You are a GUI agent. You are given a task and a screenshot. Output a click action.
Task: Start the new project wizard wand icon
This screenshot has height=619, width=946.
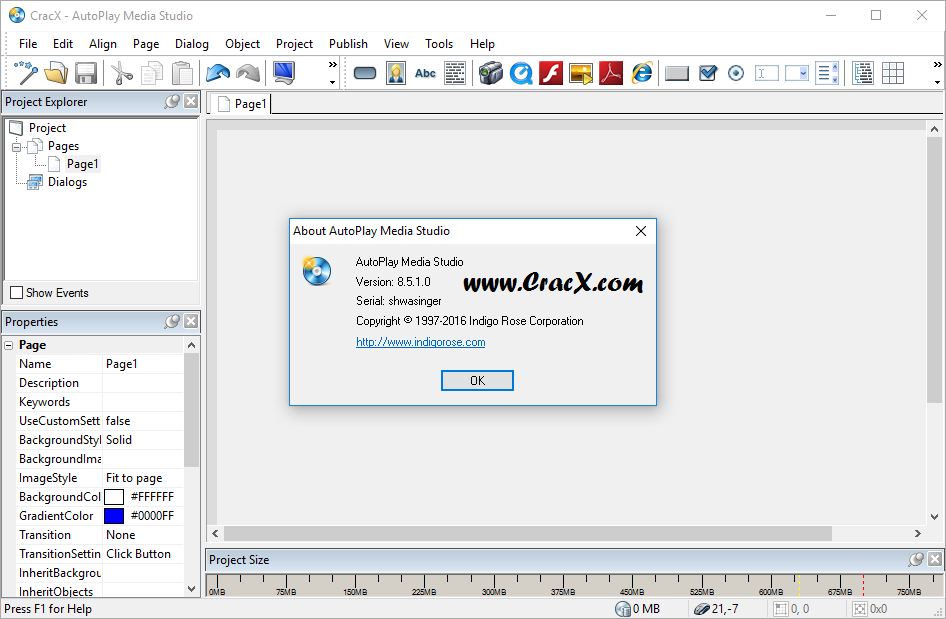point(26,73)
